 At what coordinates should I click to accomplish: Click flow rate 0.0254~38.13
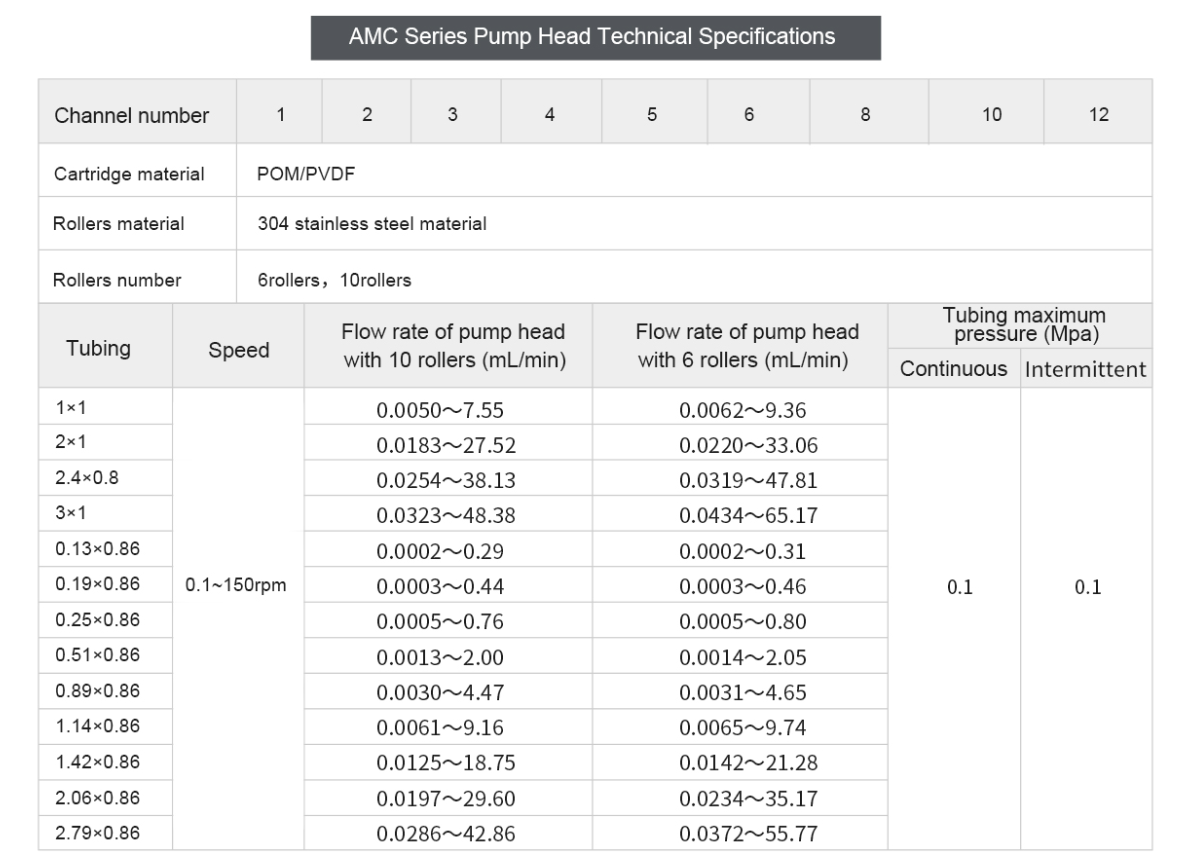[446, 481]
